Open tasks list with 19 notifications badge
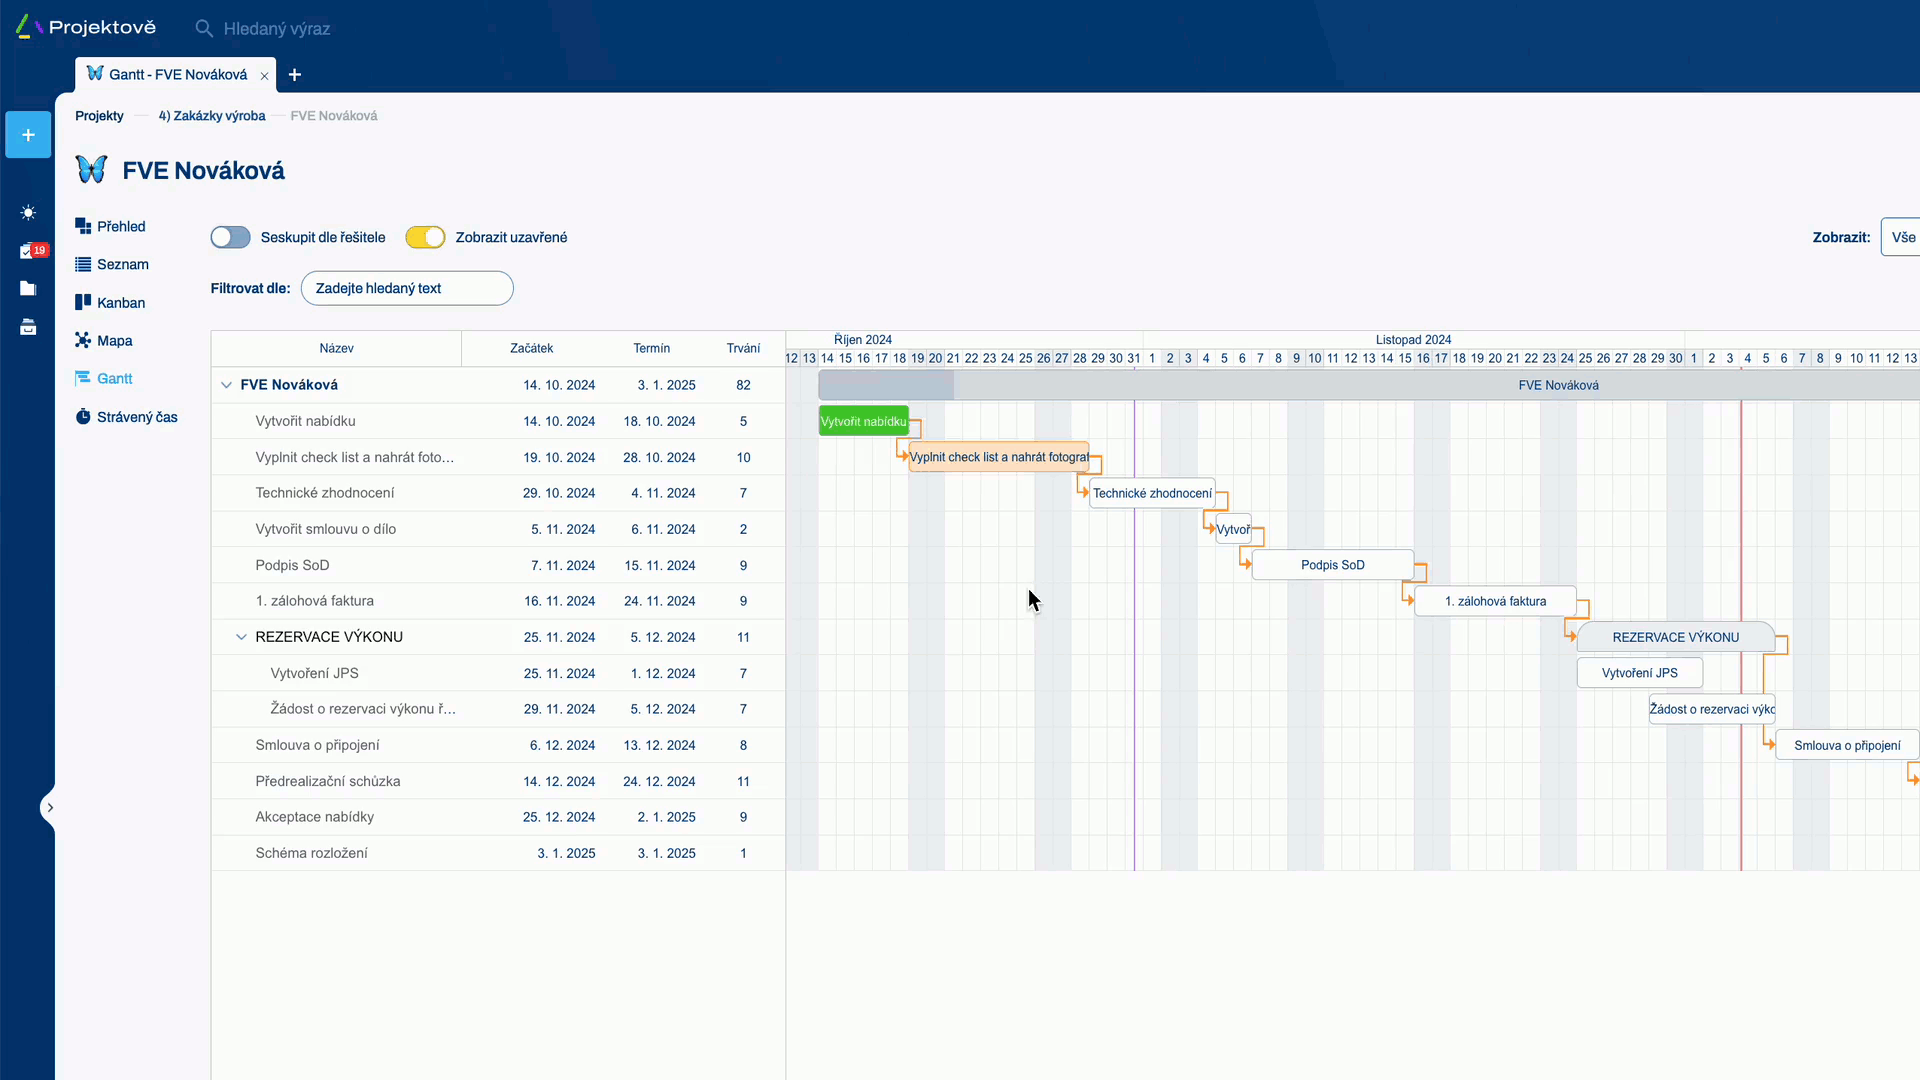1920x1080 pixels. click(28, 251)
